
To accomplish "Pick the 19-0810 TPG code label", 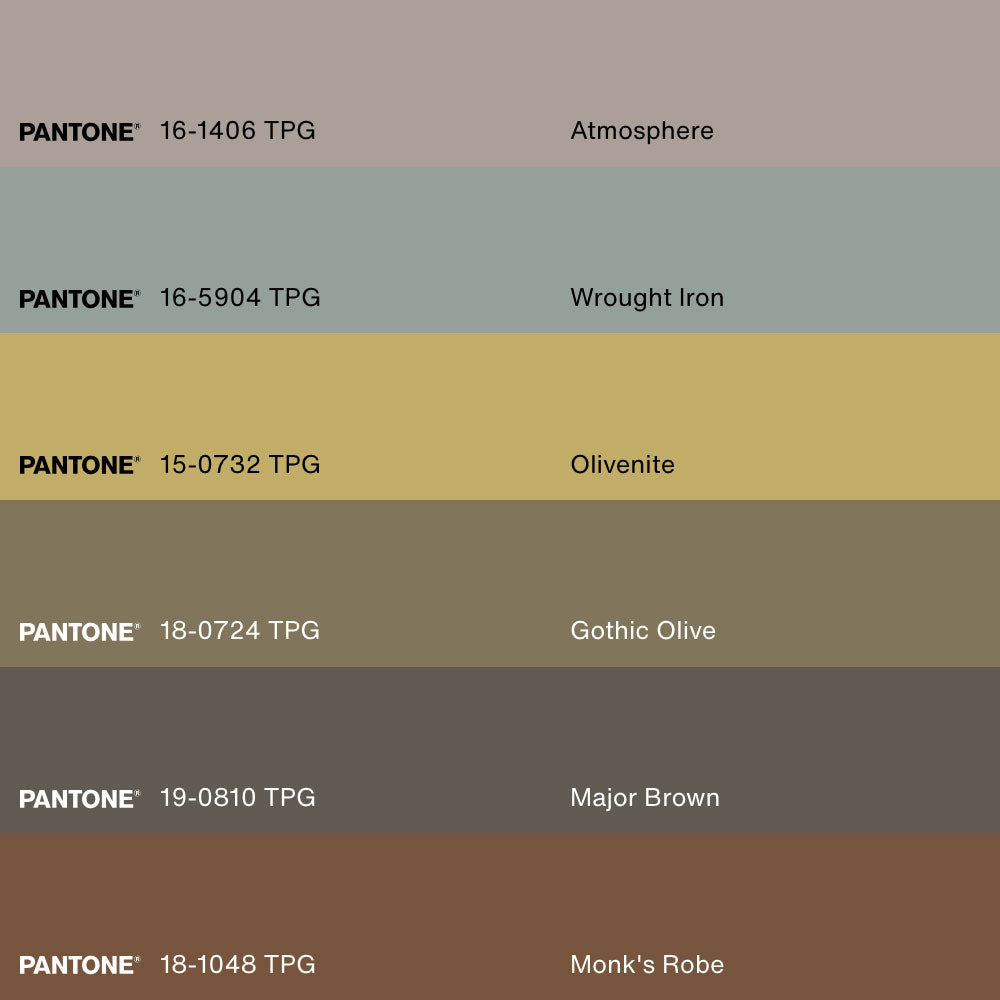I will [x=237, y=798].
